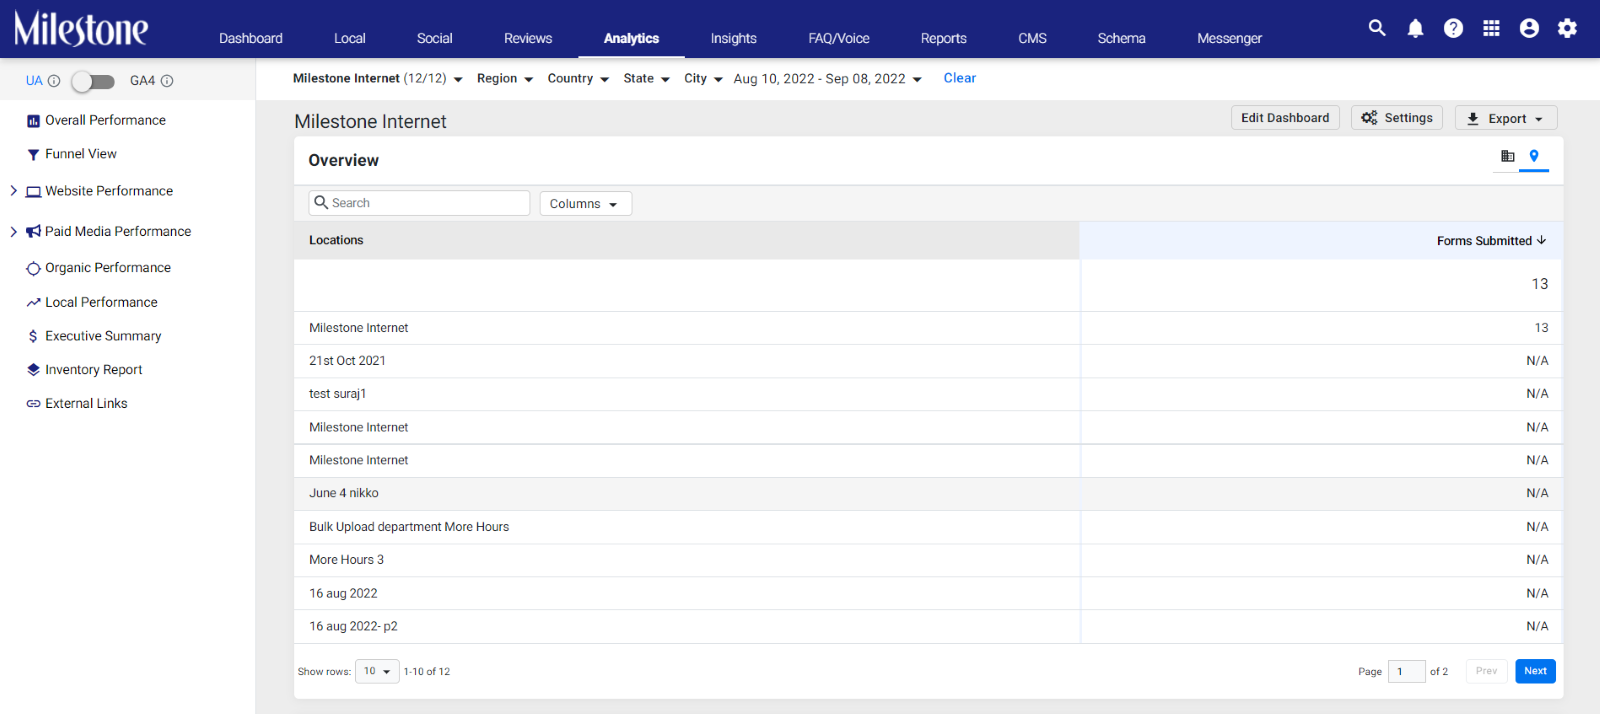Click the Prev page button
1600x714 pixels.
1487,671
